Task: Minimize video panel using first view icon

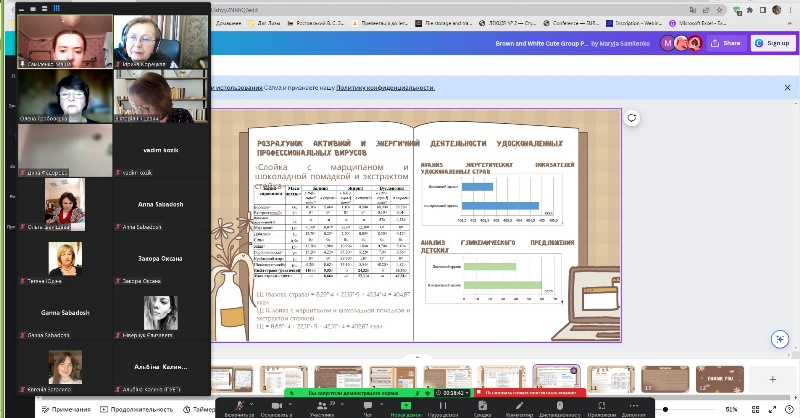Action: pos(22,9)
